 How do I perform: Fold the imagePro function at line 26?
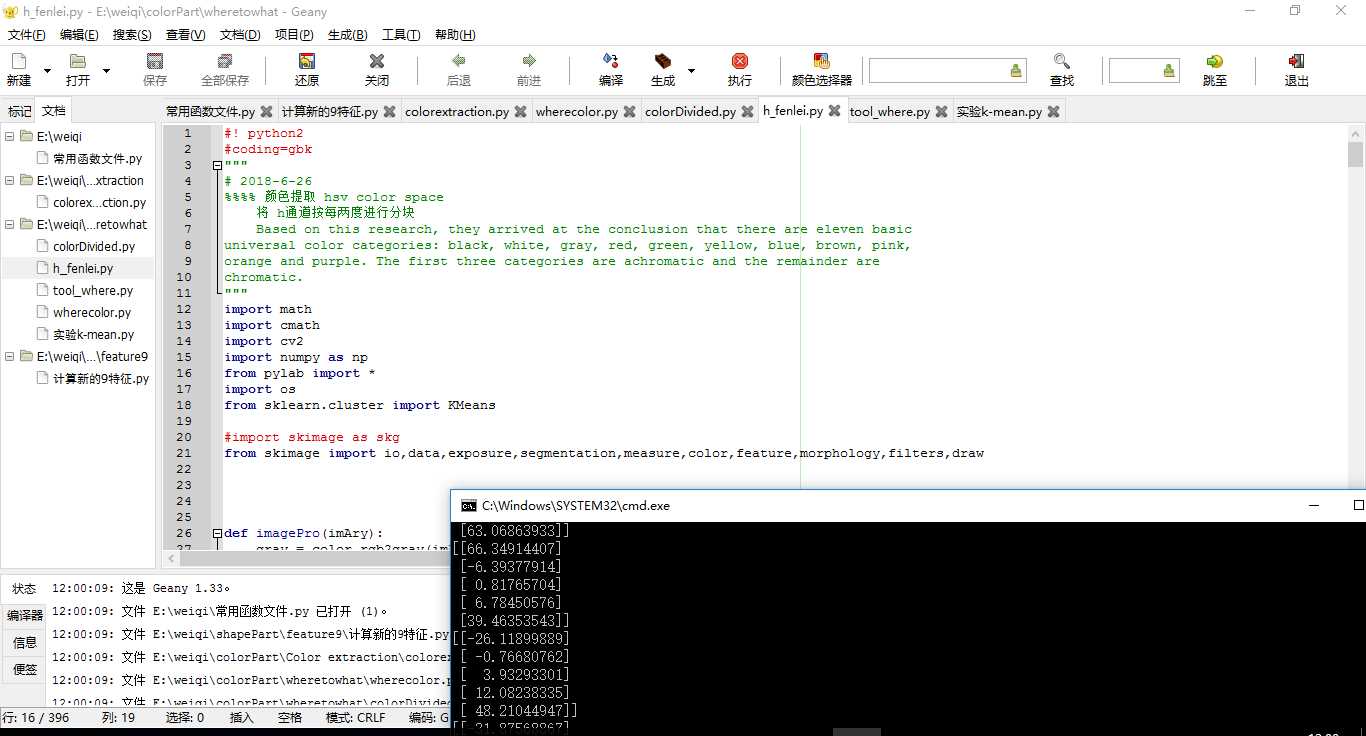217,533
